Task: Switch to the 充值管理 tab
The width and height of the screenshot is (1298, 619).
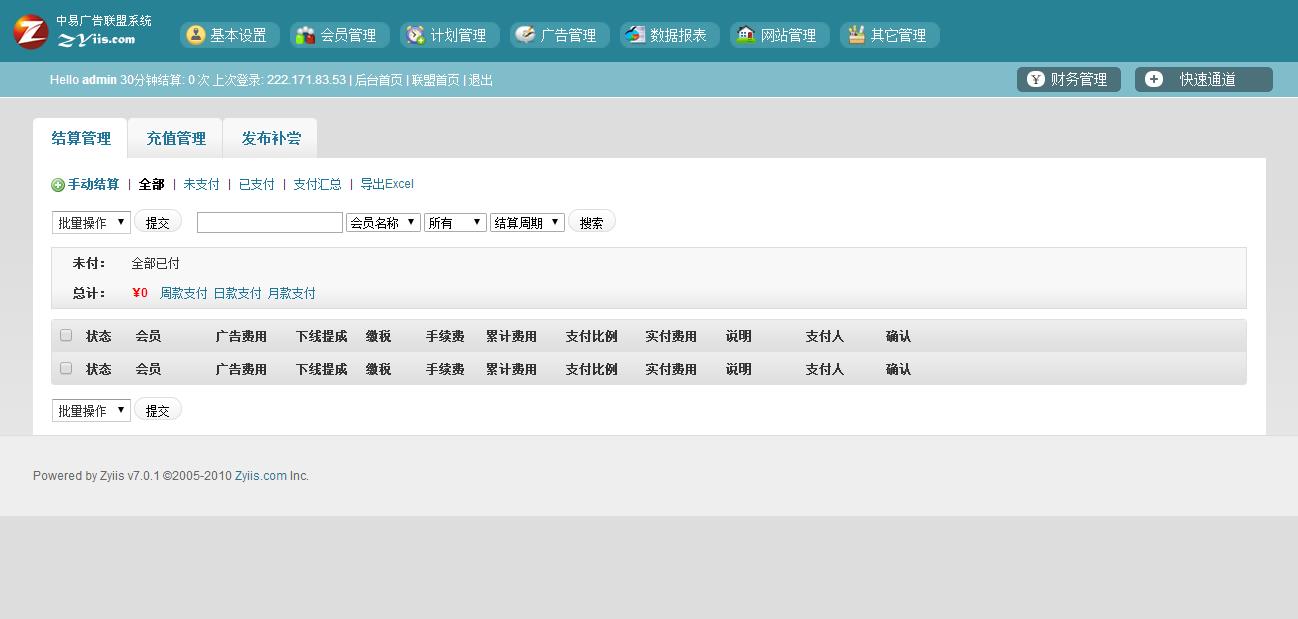Action: tap(176, 138)
